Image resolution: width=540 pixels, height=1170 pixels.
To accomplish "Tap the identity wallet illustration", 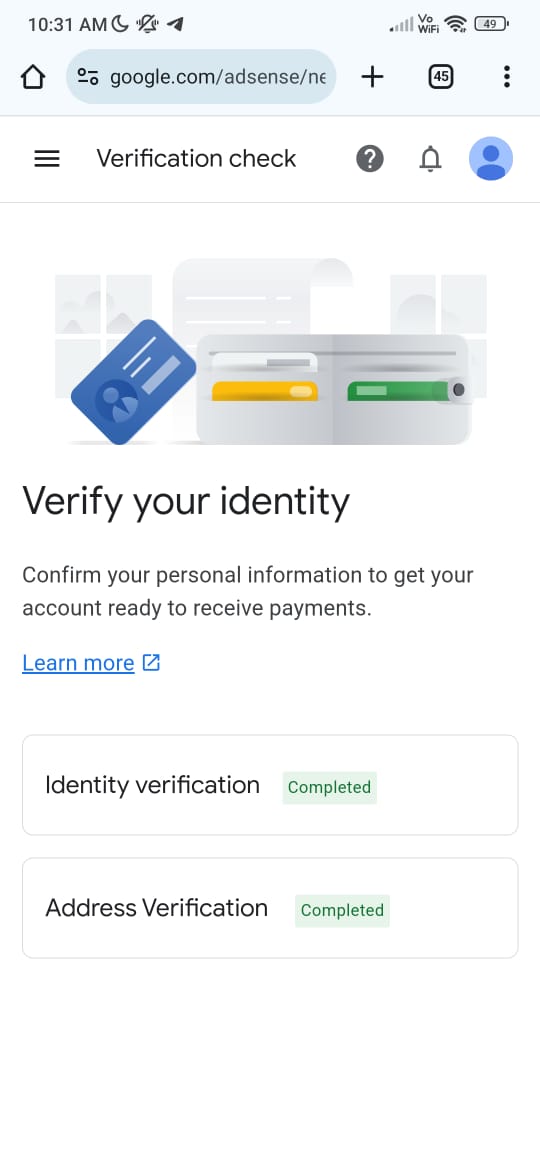I will click(271, 351).
